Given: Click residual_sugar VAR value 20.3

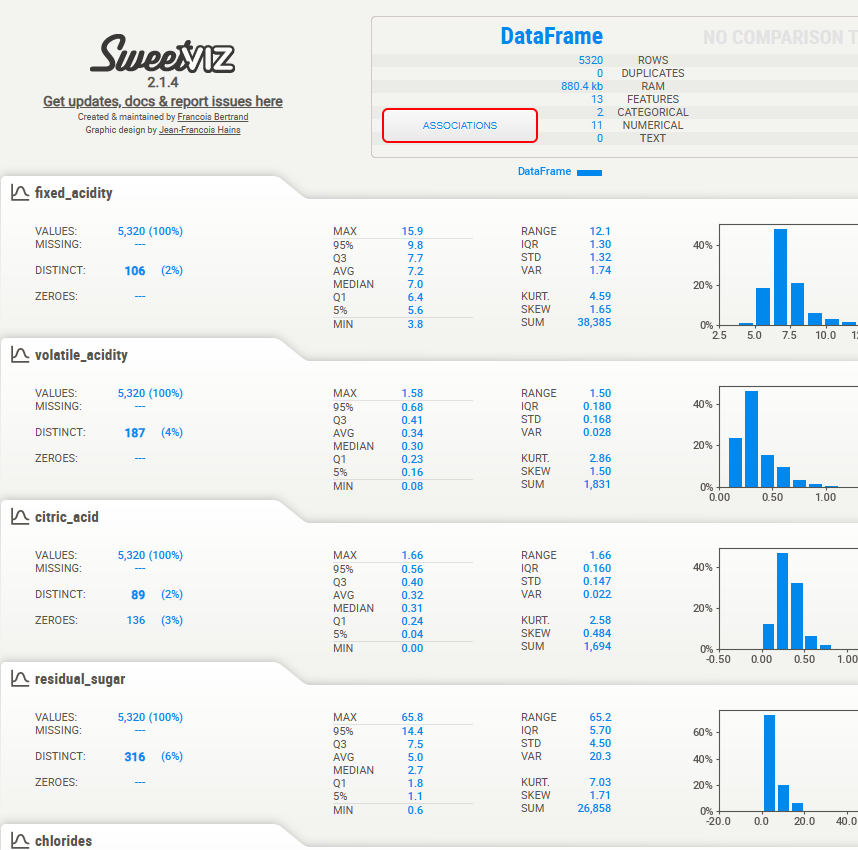Looking at the screenshot, I should pyautogui.click(x=600, y=756).
